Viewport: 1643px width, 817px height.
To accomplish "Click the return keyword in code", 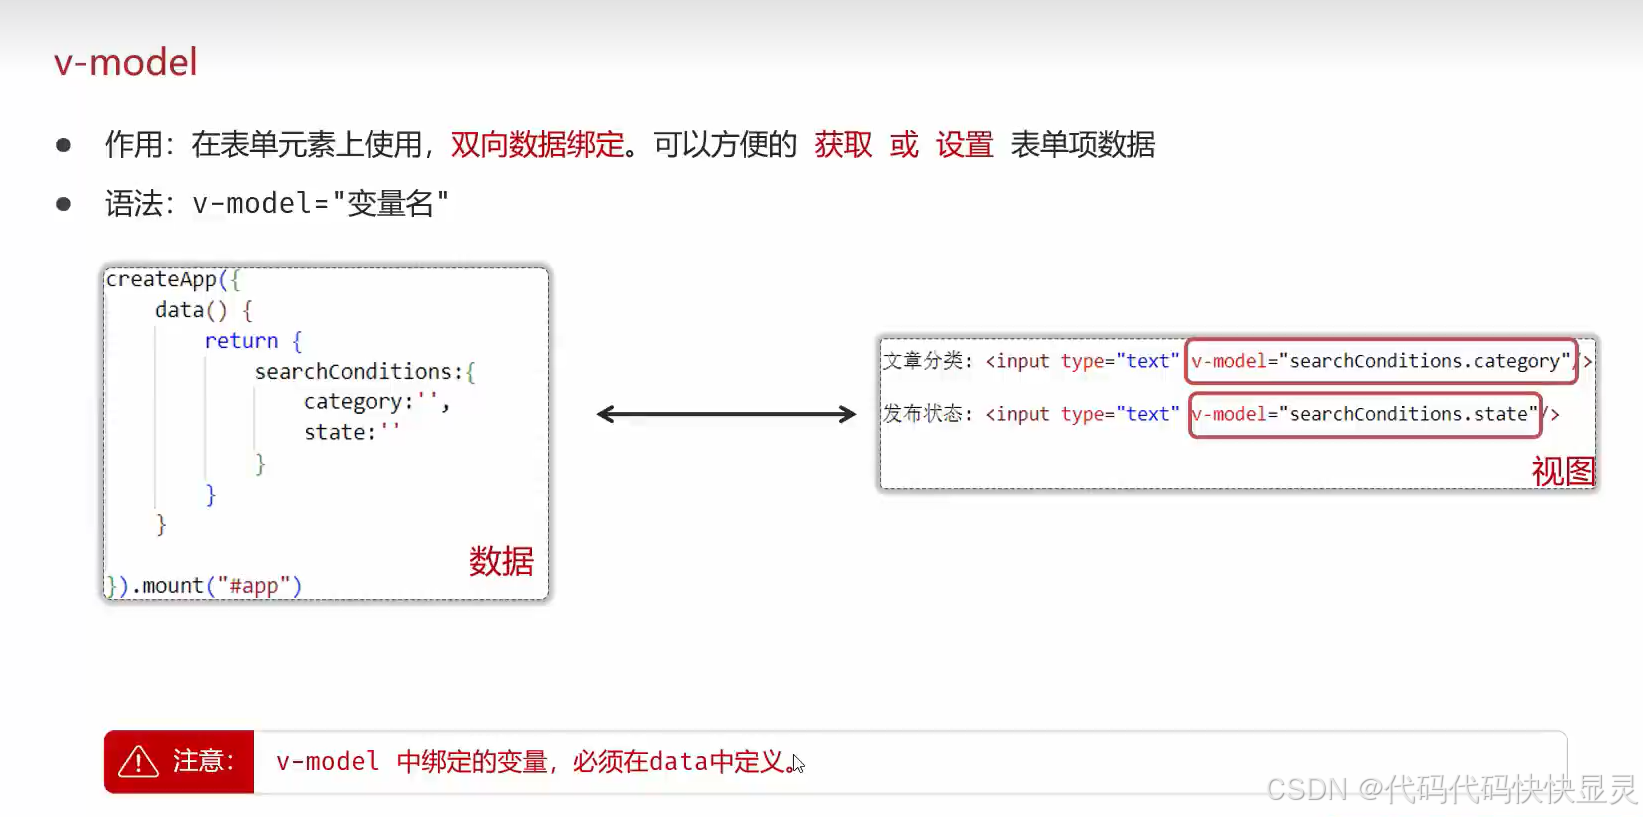I will coord(241,341).
